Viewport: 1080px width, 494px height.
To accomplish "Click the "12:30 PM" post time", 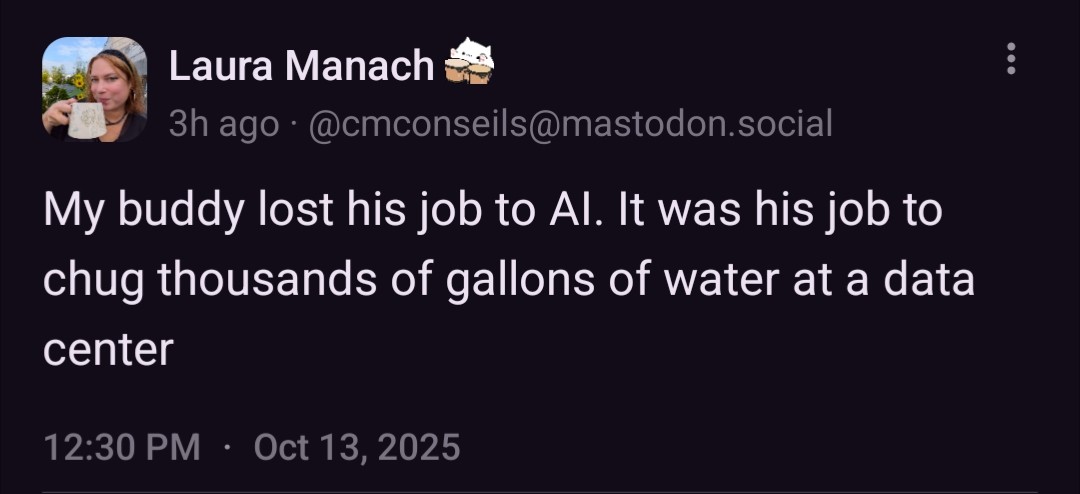I will coord(121,446).
